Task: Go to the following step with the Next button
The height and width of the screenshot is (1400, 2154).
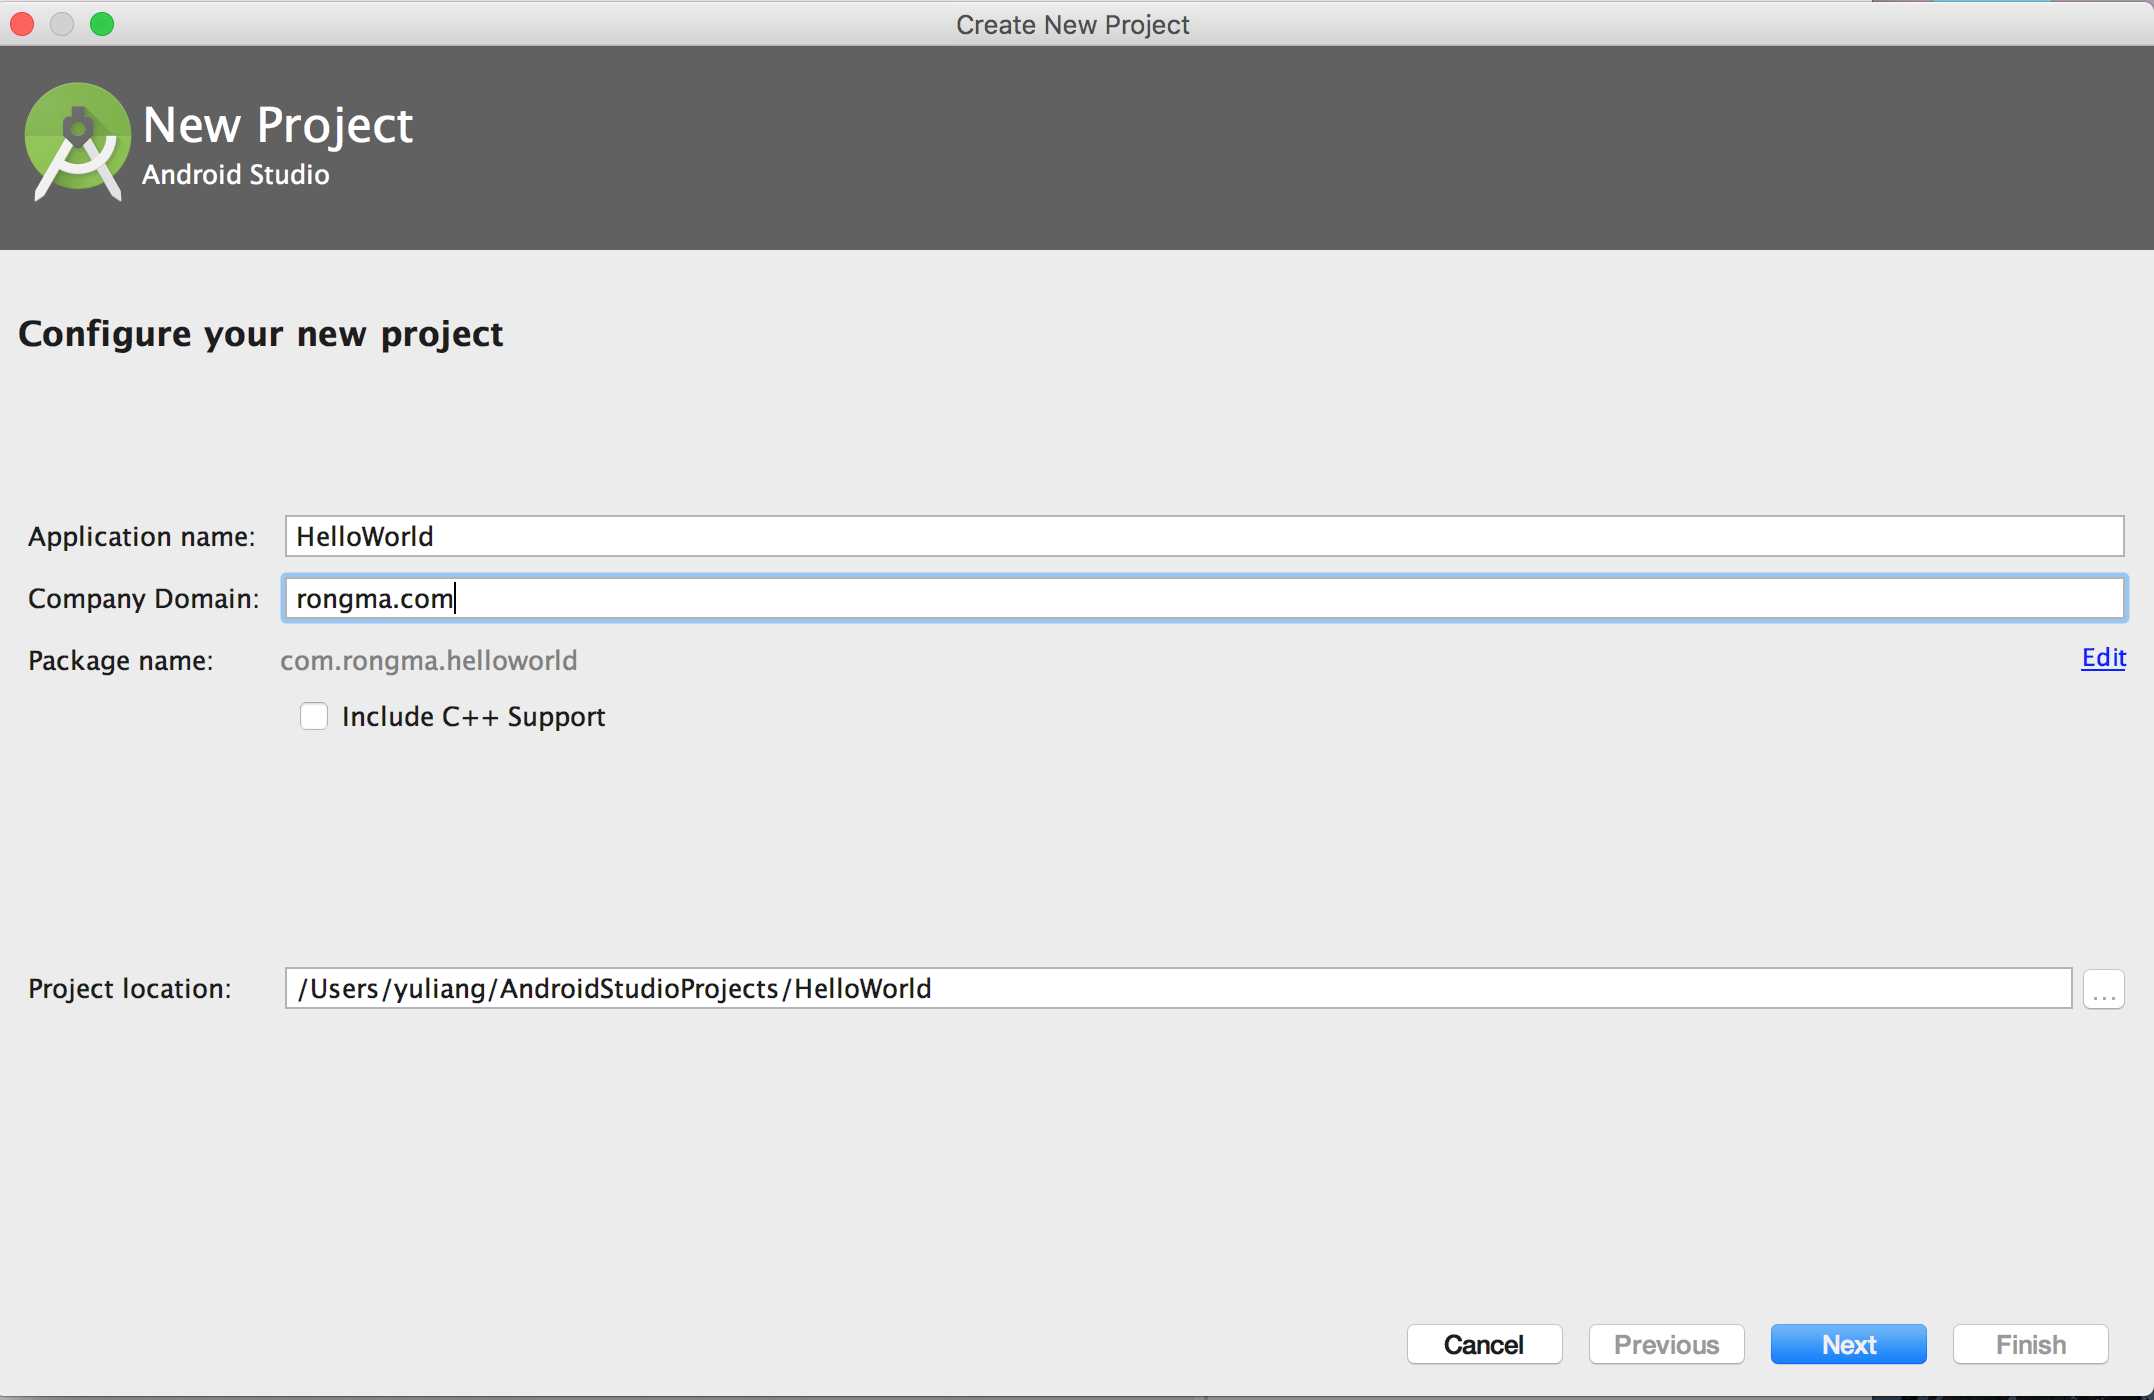Action: (1848, 1345)
